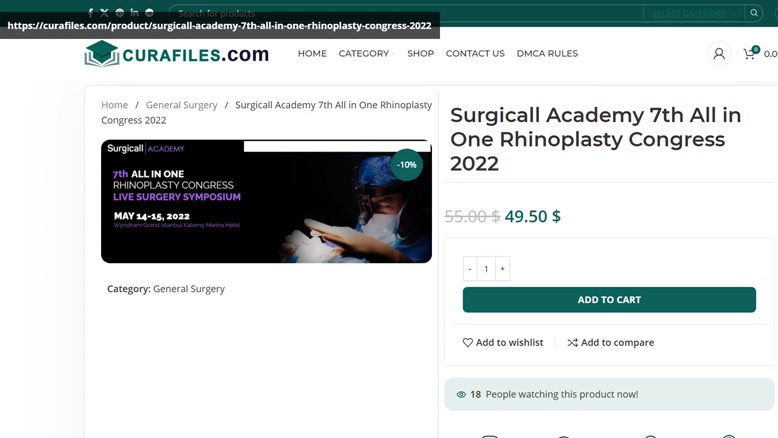Open the General Surgery breadcrumb link
This screenshot has width=778, height=438.
182,105
